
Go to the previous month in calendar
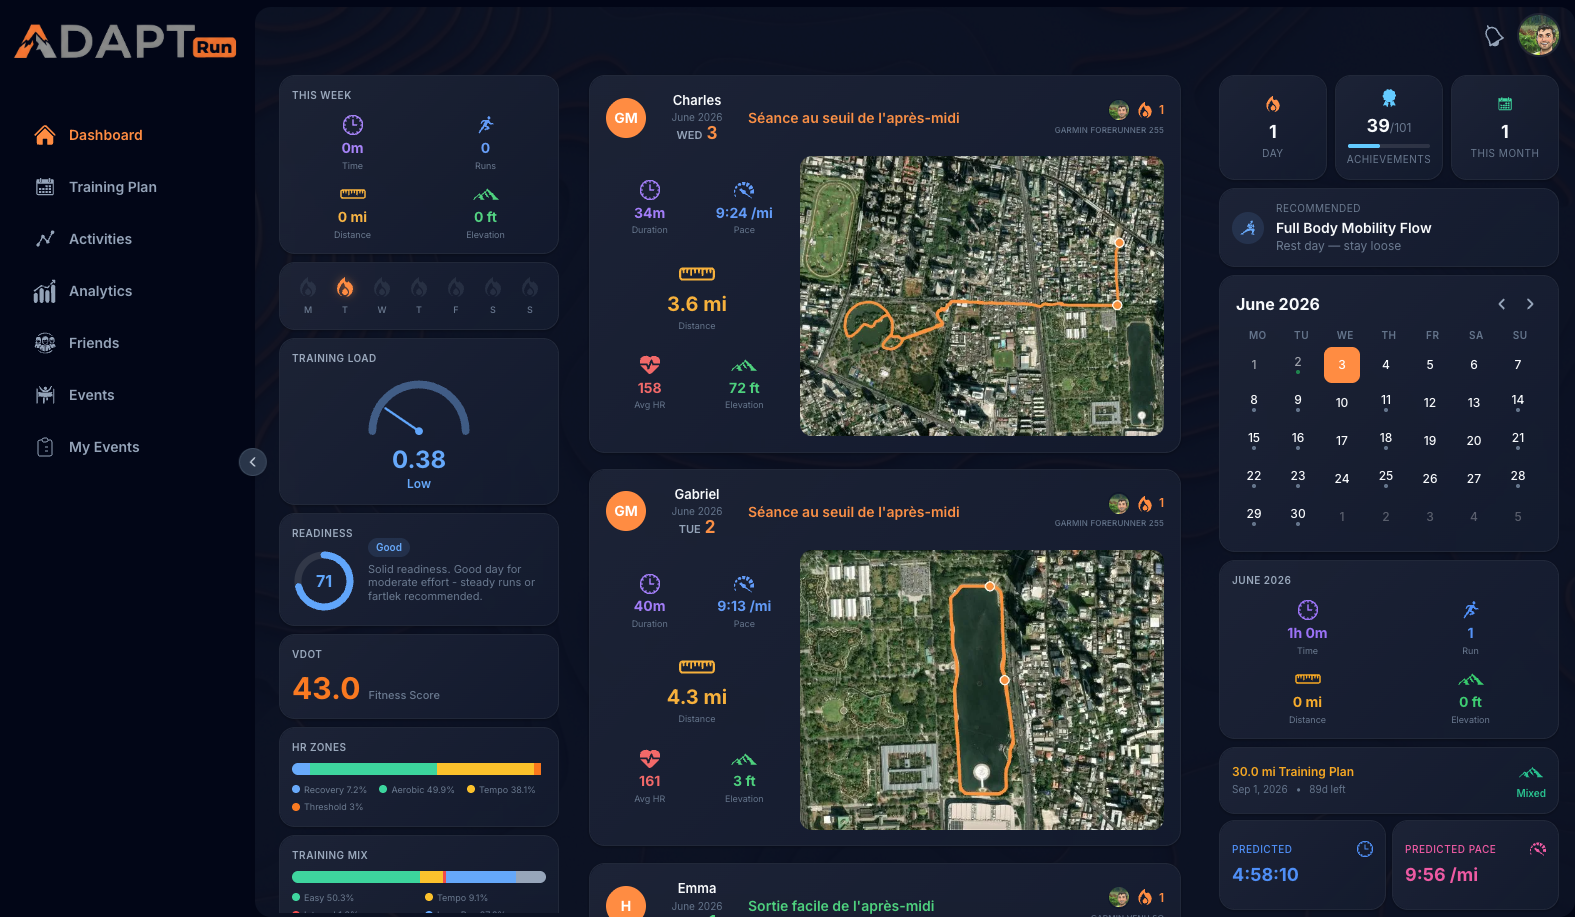pyautogui.click(x=1502, y=304)
